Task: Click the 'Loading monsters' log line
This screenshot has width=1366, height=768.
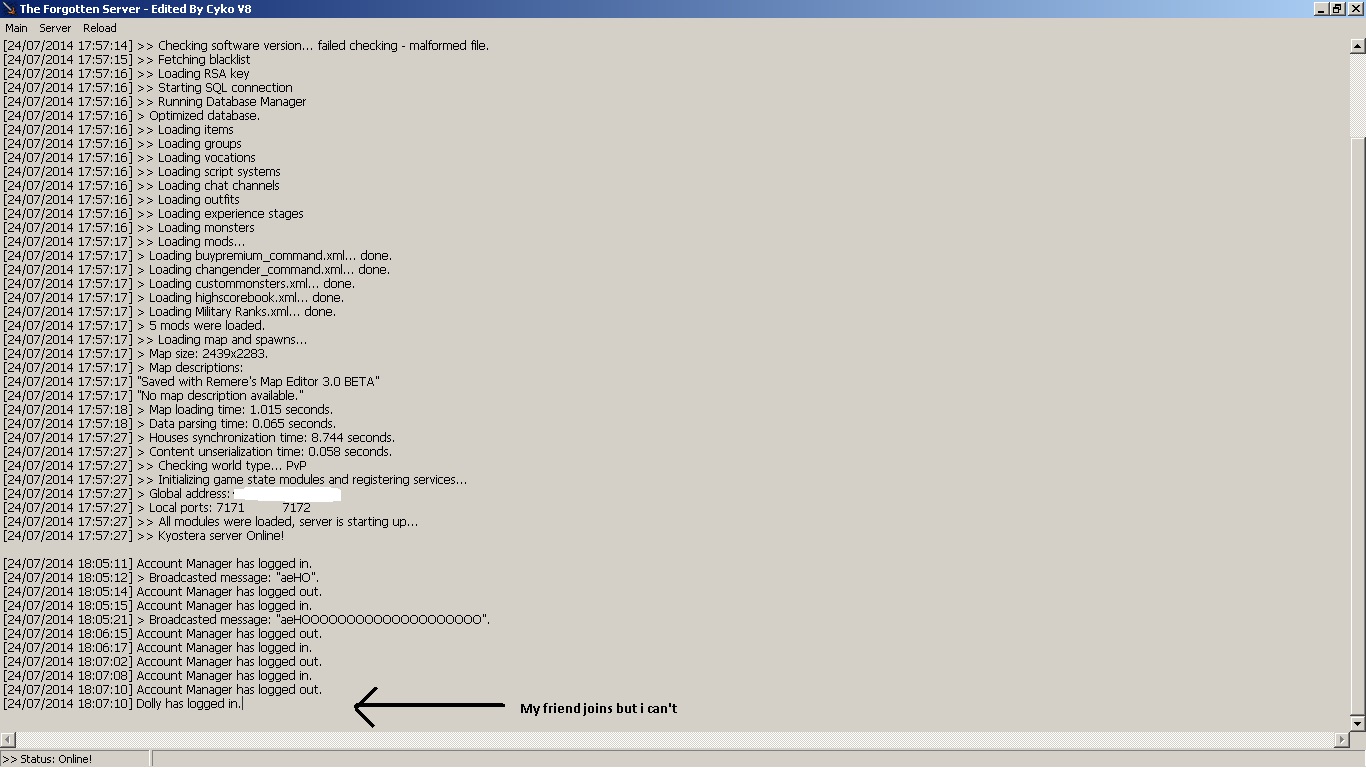Action: coord(129,228)
